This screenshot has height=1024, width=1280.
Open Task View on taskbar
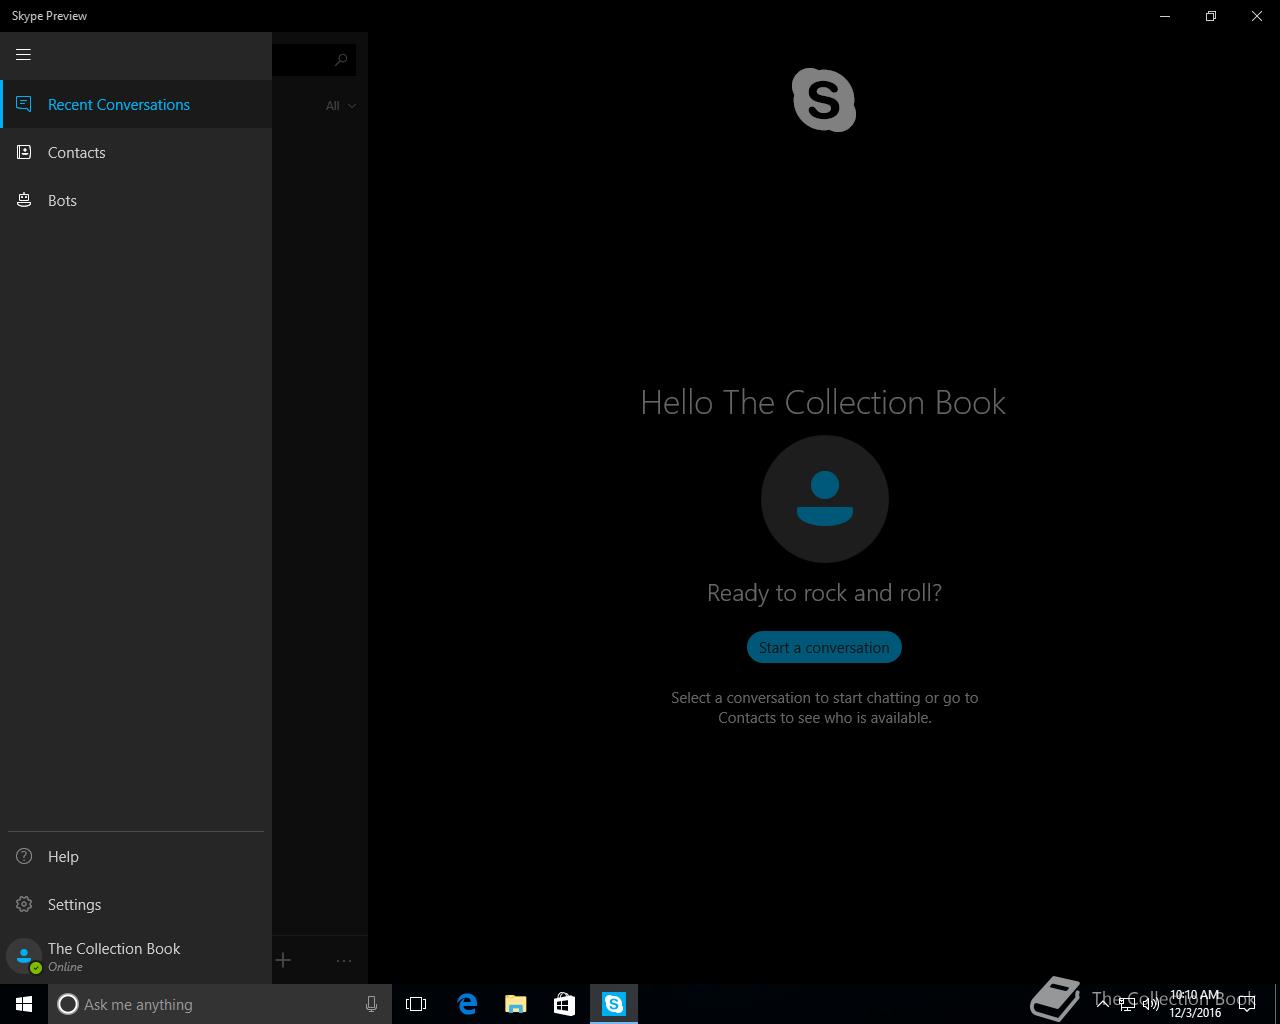(416, 1004)
